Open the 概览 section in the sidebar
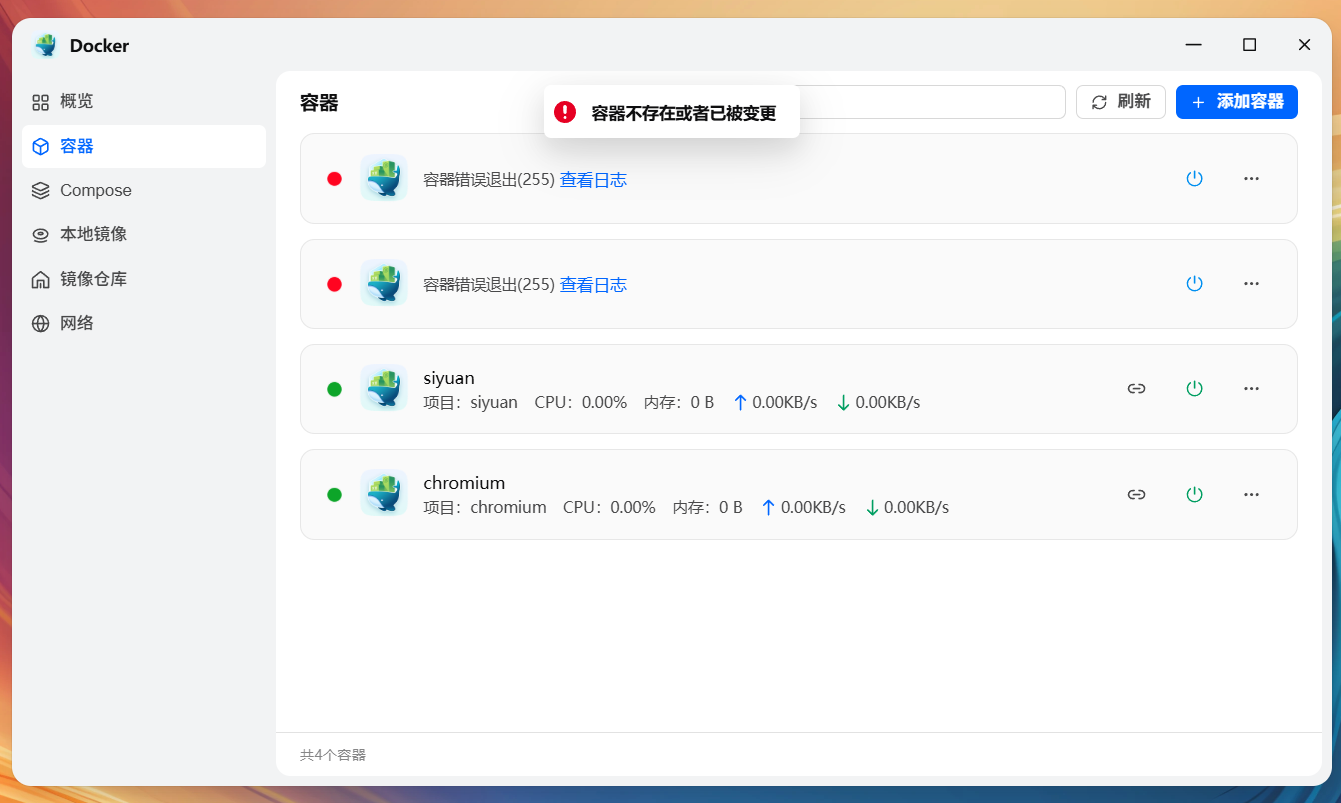 pyautogui.click(x=144, y=102)
